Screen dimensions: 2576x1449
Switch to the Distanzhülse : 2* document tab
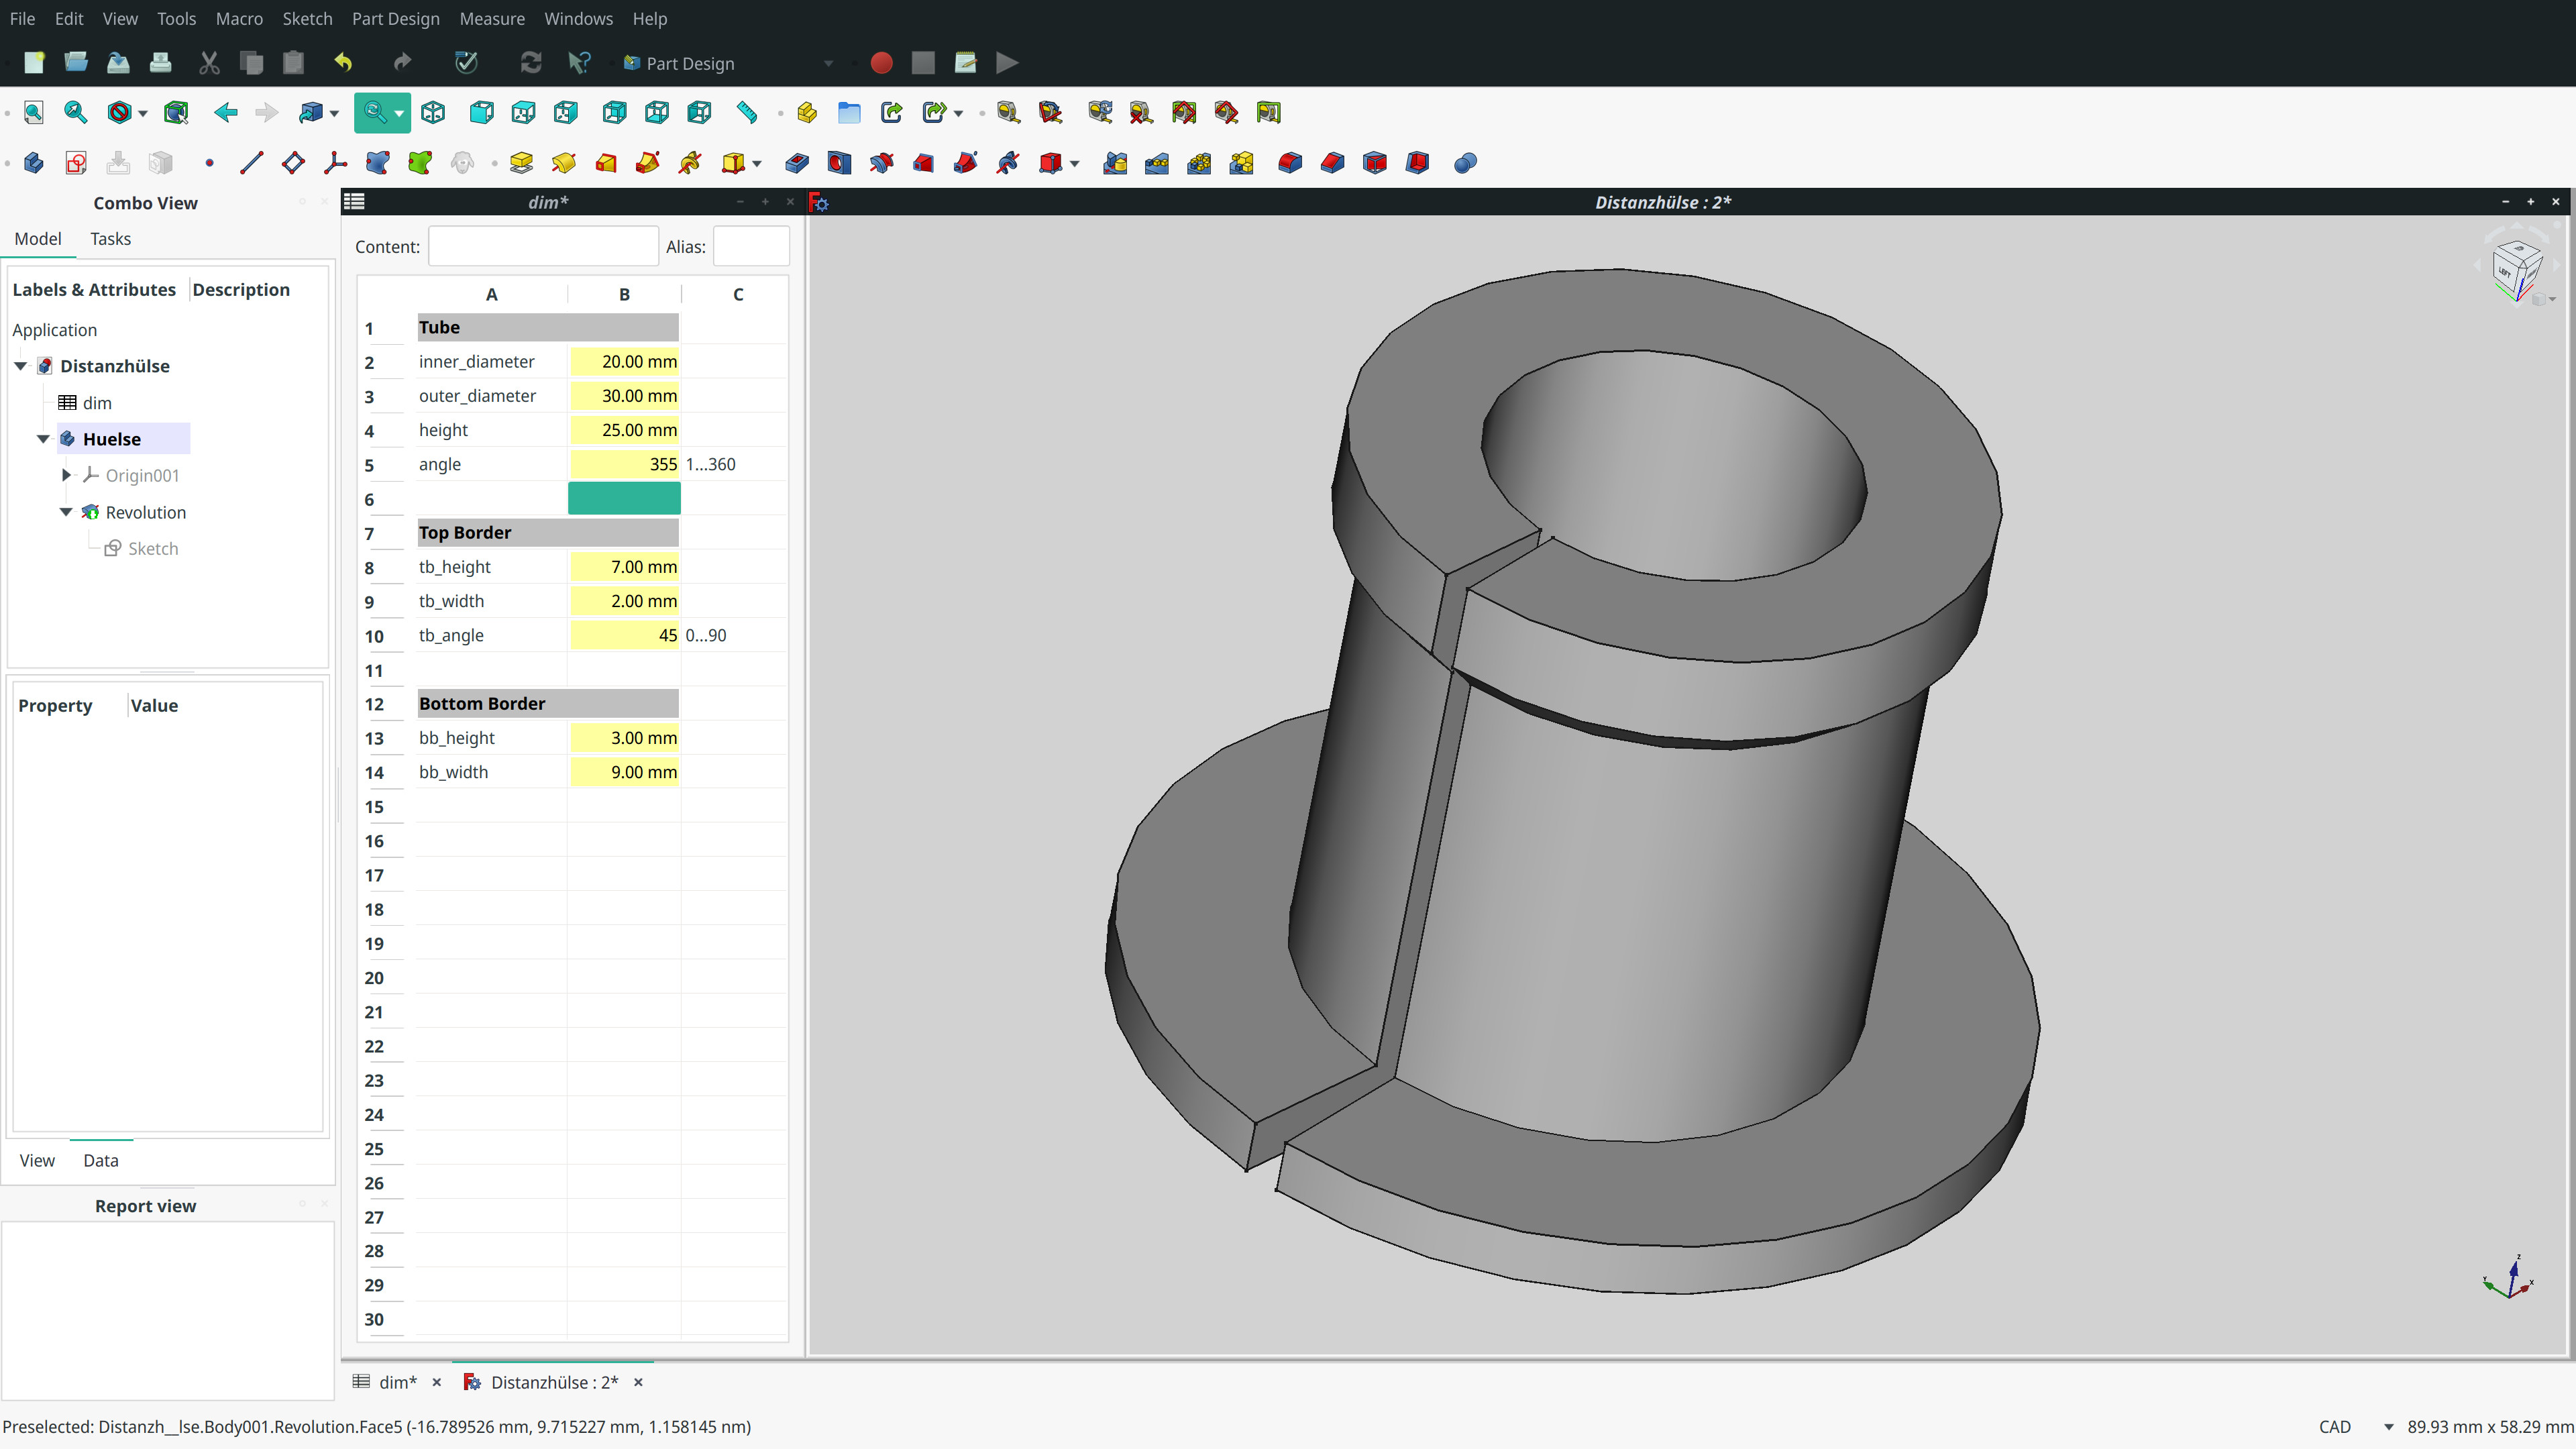555,1382
